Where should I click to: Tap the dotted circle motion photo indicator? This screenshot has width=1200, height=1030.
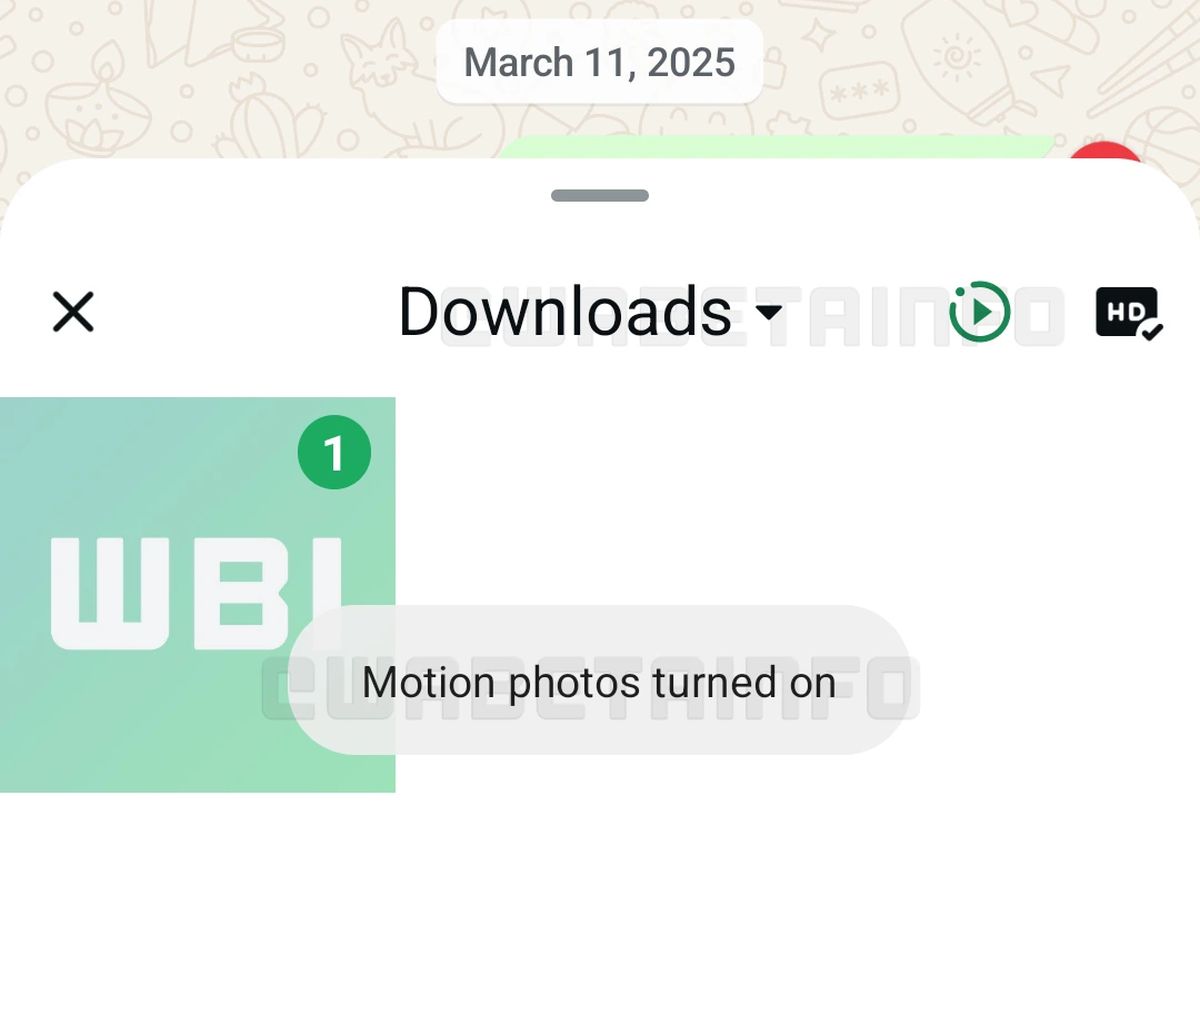tap(979, 312)
